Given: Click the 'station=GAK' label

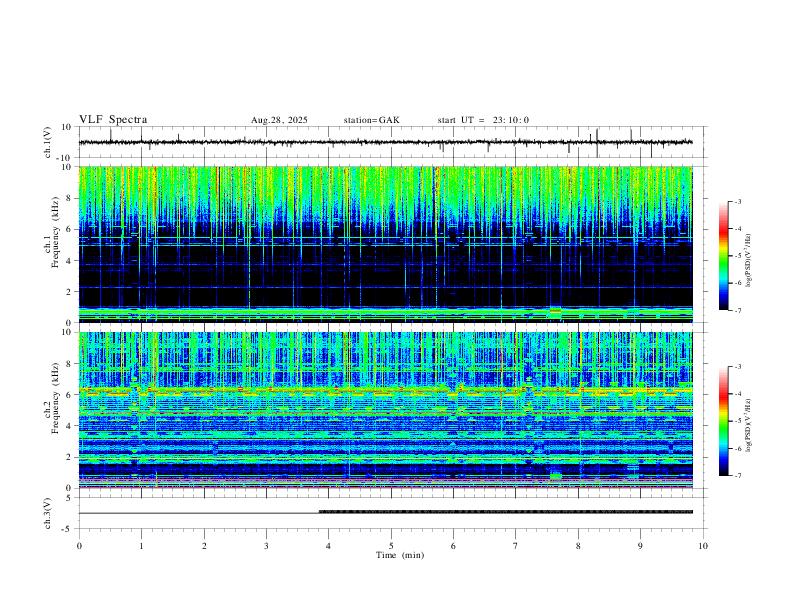Looking at the screenshot, I should [371, 120].
